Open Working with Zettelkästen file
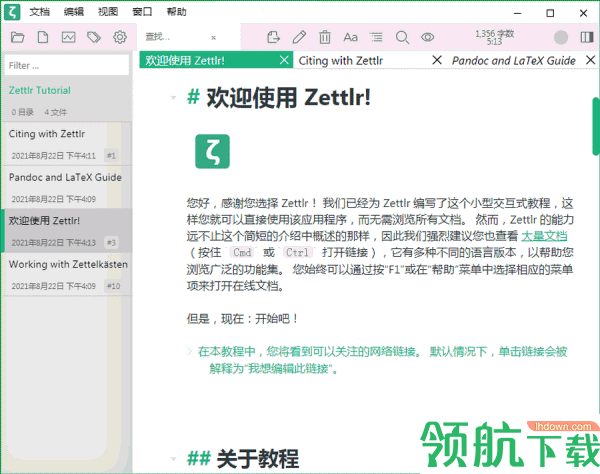The image size is (600, 474). click(x=67, y=274)
